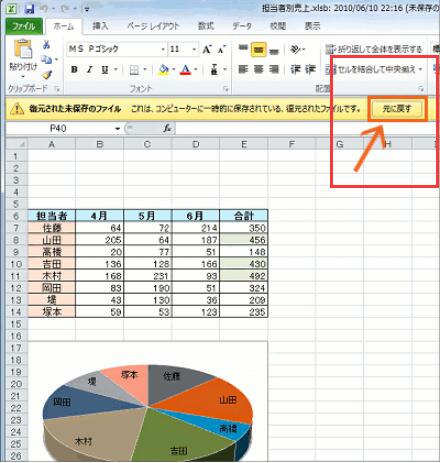Screen dimensions: 440x463
Task: Toggle Underline formatting
Action: [105, 70]
